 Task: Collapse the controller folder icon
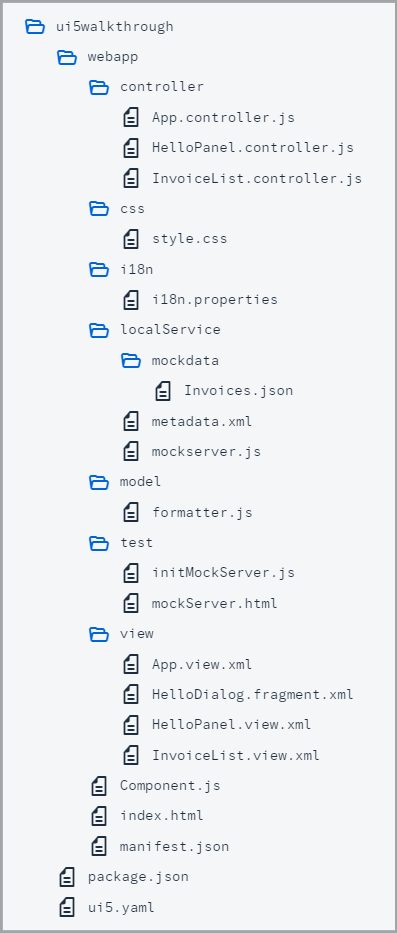pos(99,87)
